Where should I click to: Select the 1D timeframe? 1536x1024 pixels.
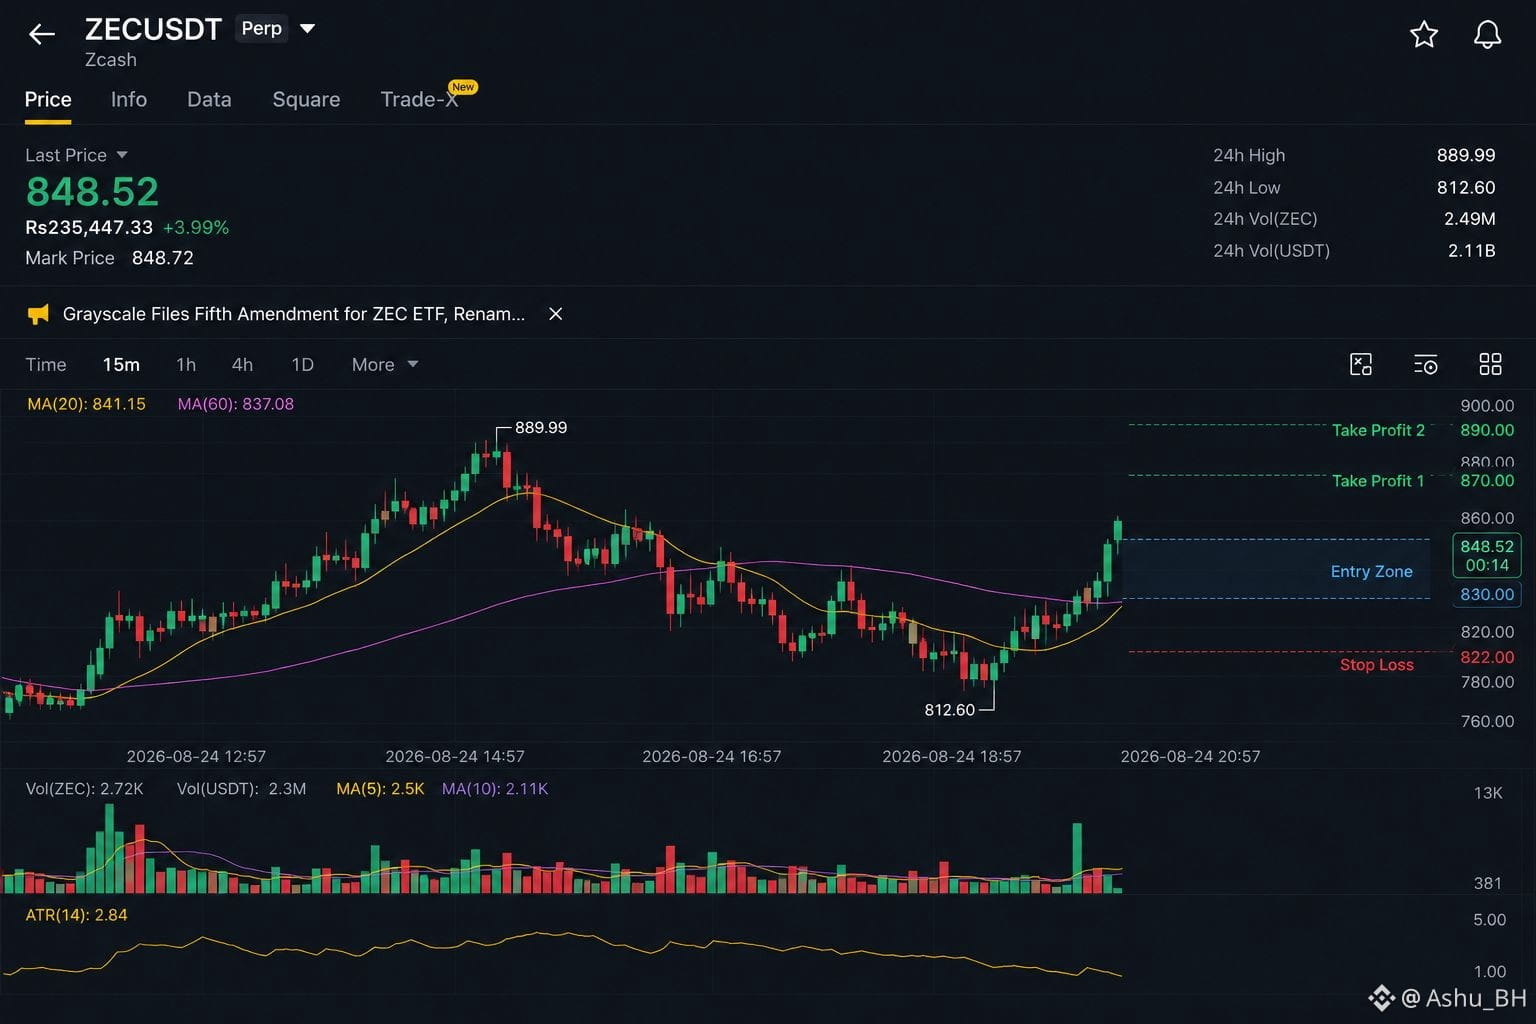pos(302,365)
